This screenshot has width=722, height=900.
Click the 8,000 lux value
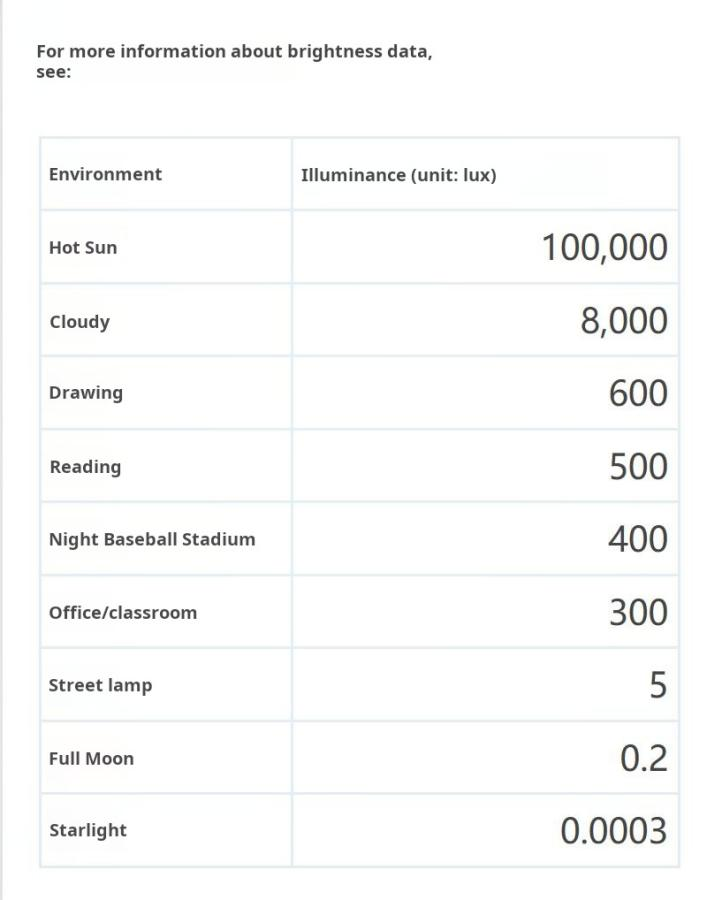623,321
